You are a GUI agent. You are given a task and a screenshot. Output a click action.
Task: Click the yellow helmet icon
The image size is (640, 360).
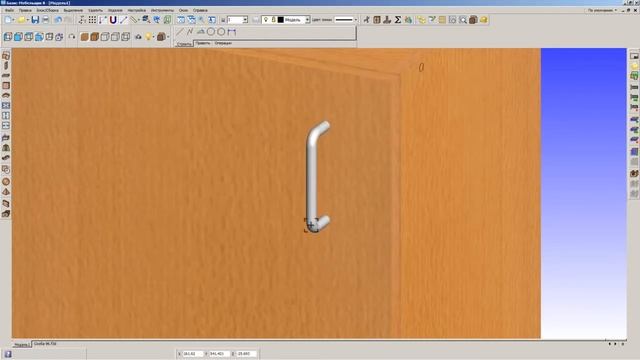[484, 20]
